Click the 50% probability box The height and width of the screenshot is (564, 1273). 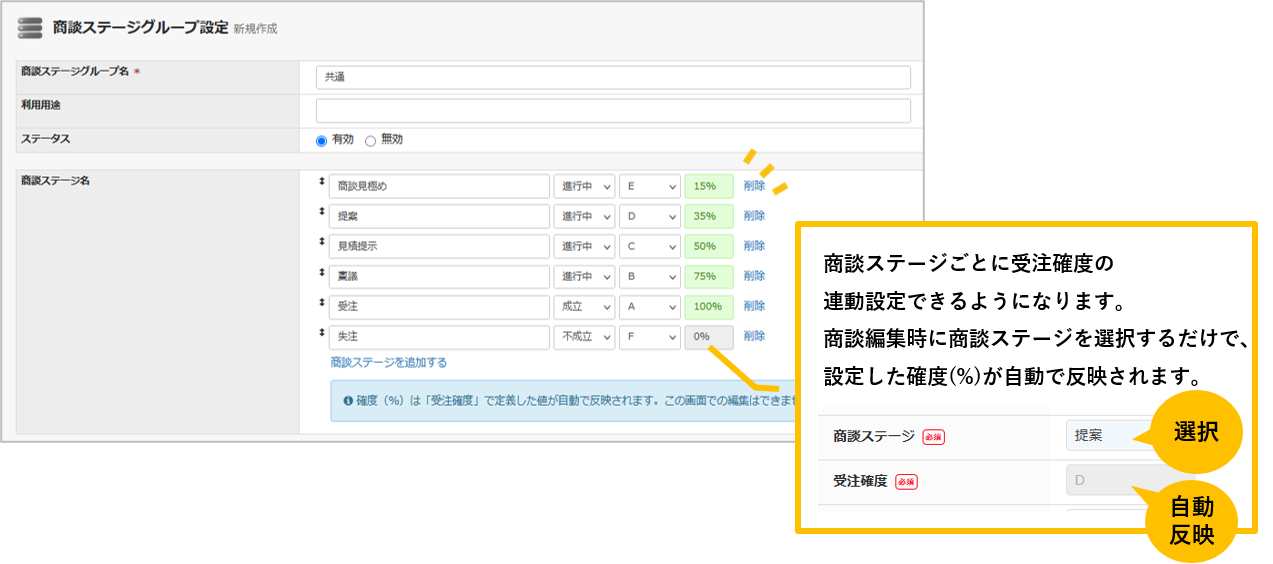coord(709,246)
